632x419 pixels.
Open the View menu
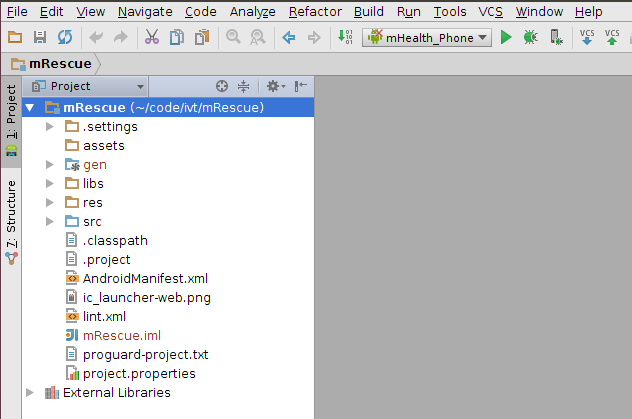pyautogui.click(x=91, y=12)
